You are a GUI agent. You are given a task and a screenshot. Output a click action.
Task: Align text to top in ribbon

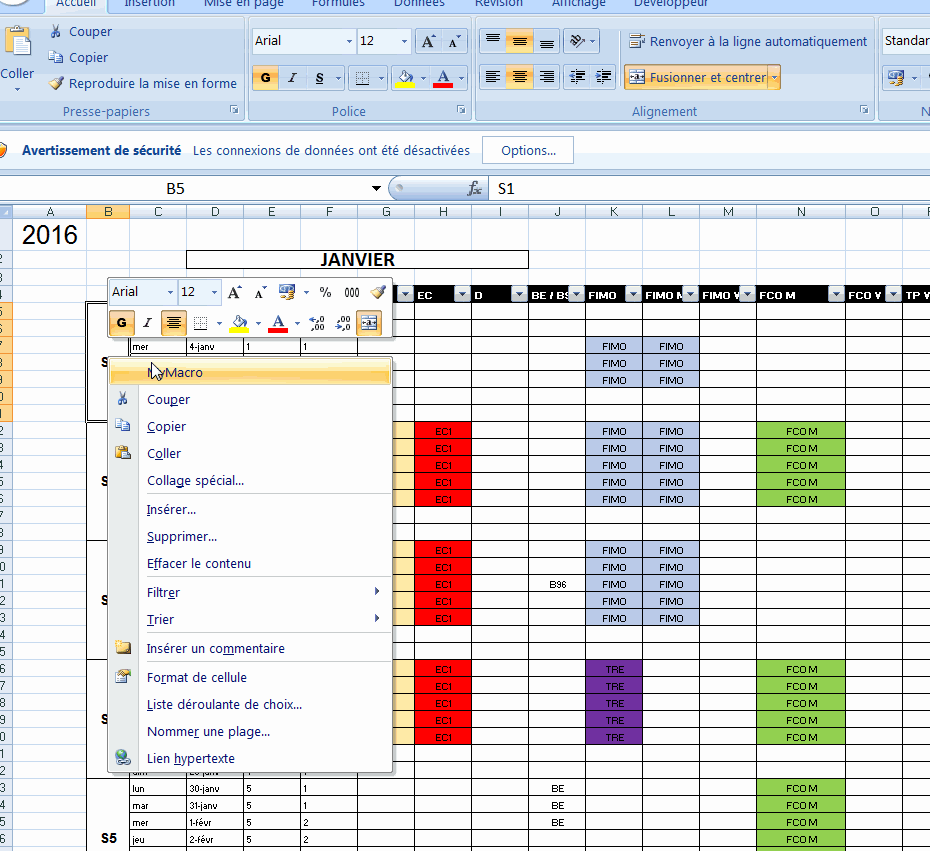click(x=492, y=41)
